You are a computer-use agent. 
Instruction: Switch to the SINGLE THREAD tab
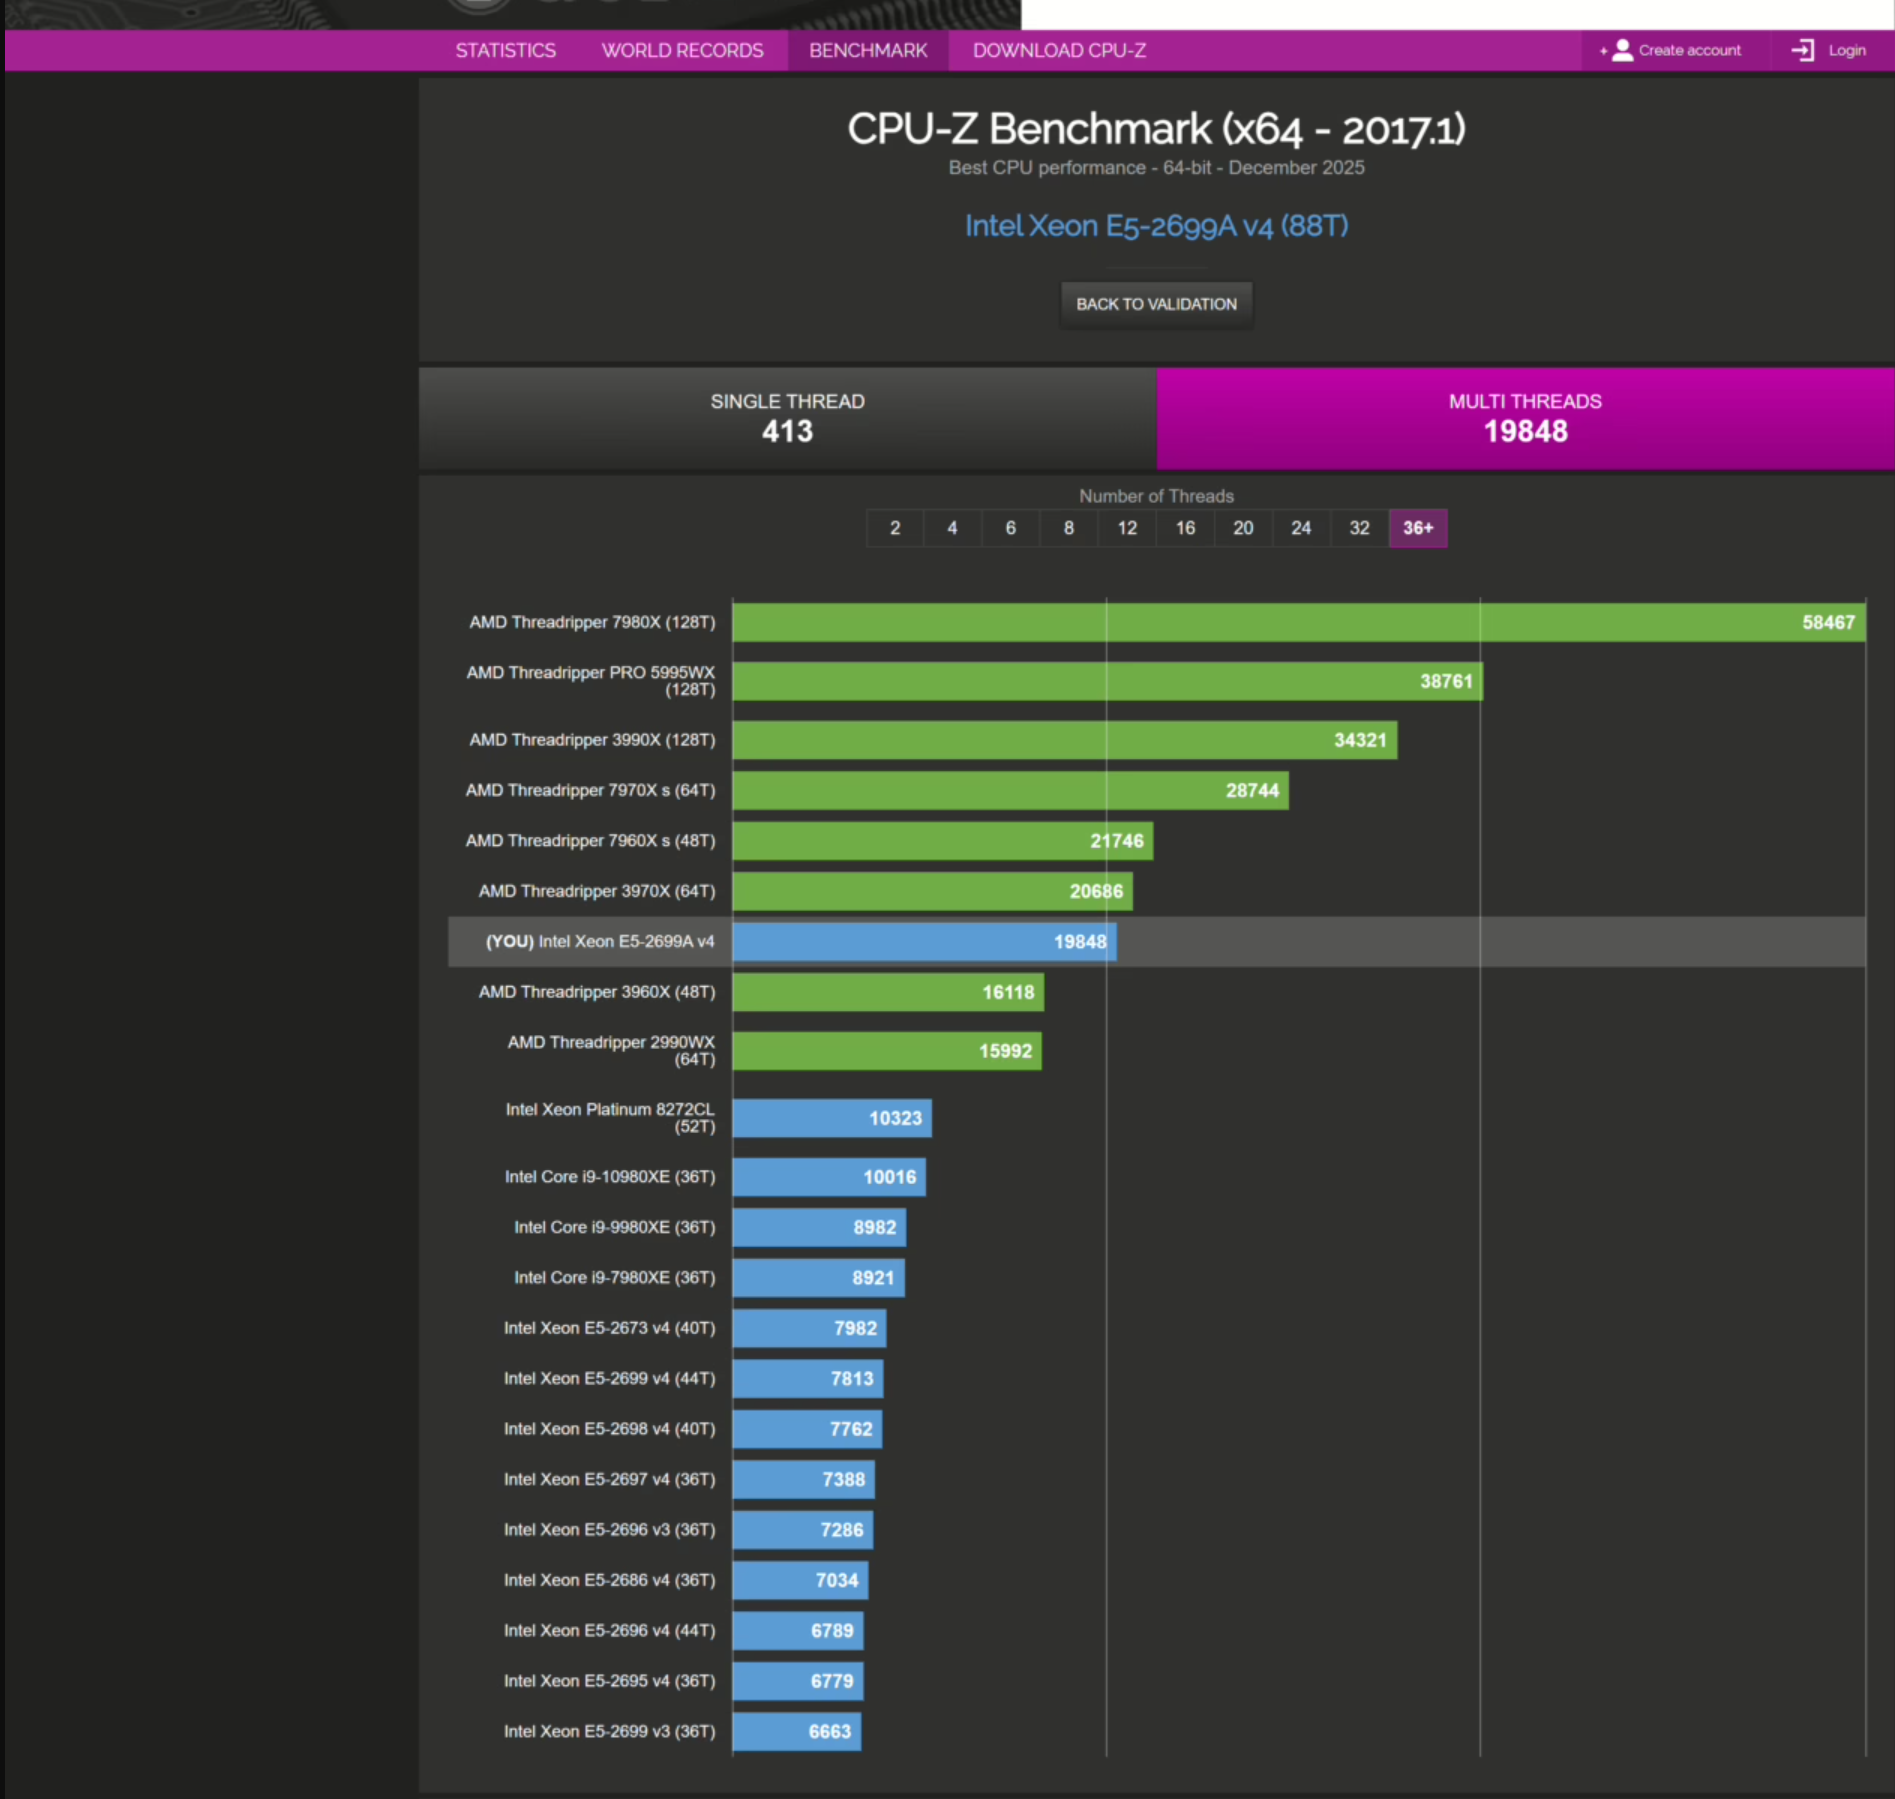788,418
